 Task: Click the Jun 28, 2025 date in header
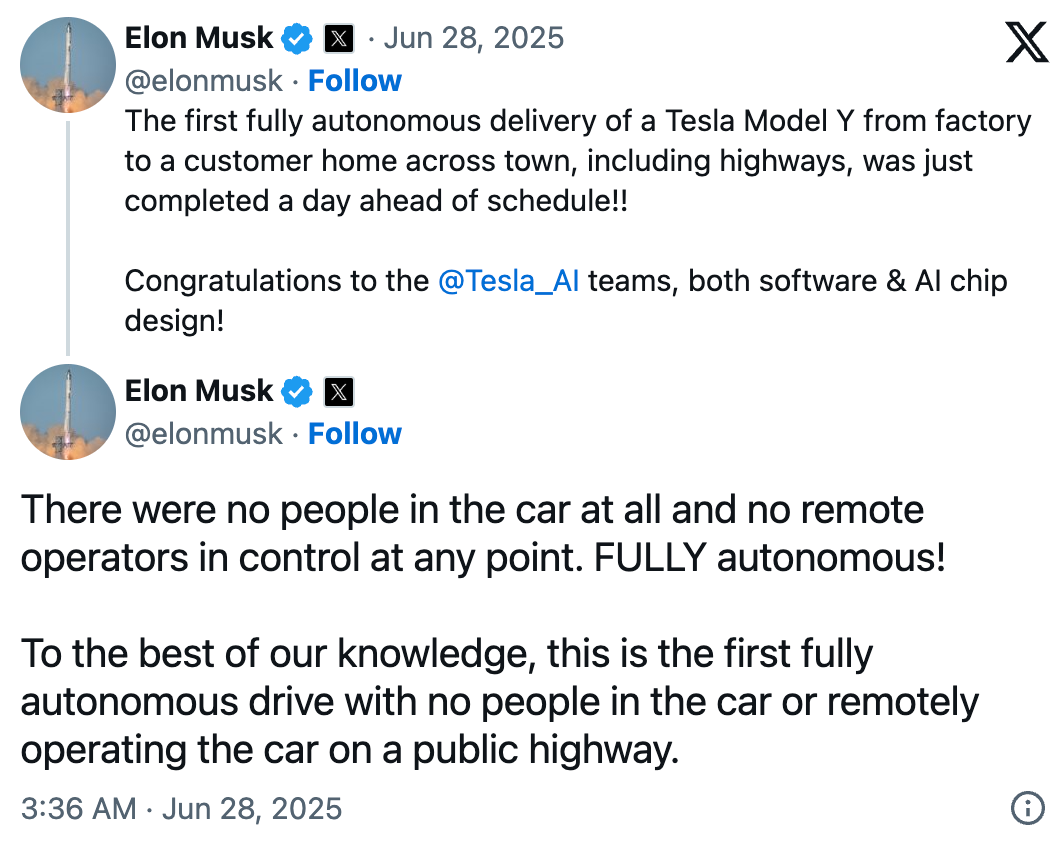(x=474, y=38)
